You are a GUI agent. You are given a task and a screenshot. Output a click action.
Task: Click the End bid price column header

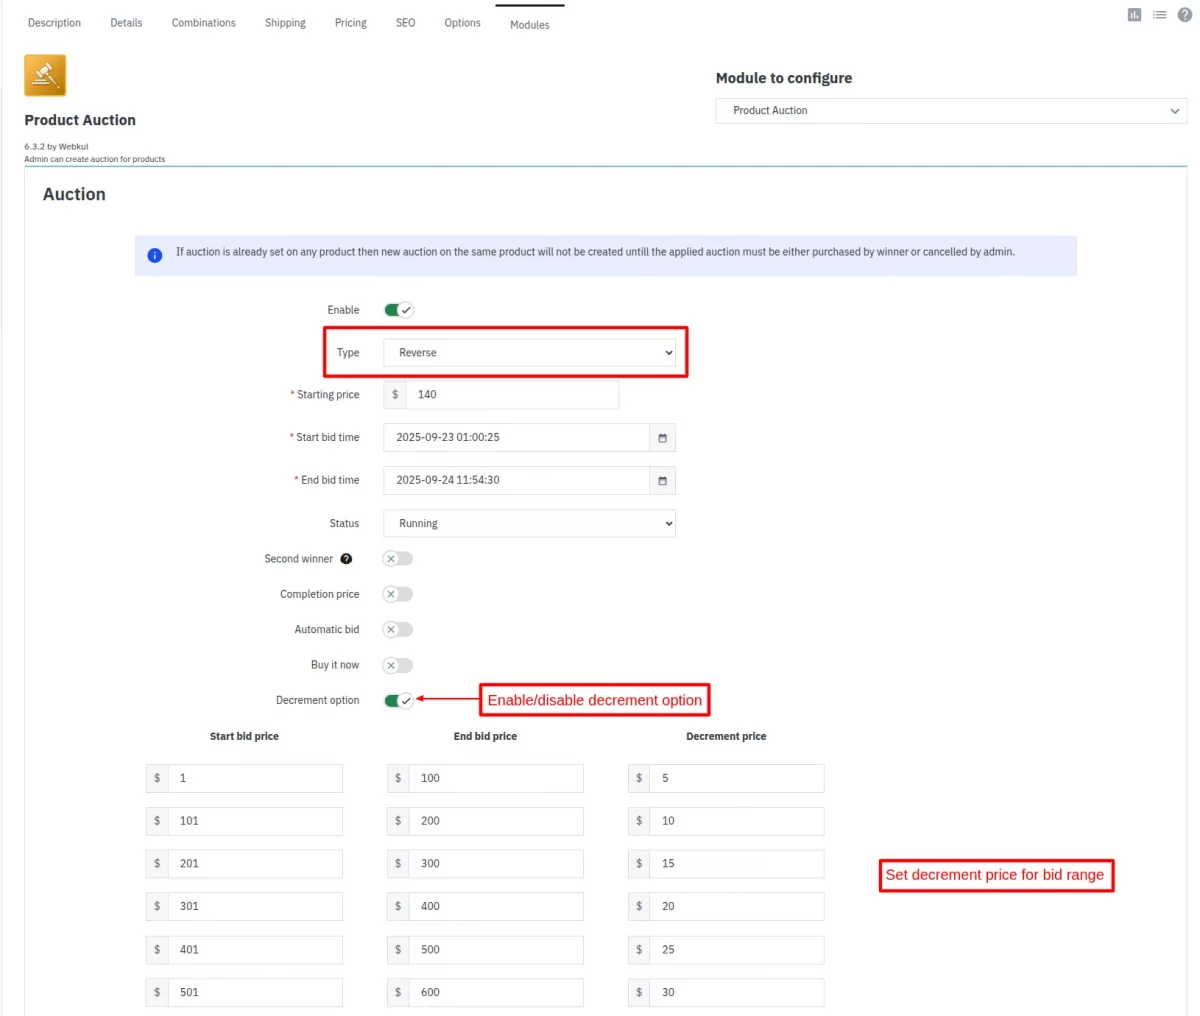coord(485,737)
